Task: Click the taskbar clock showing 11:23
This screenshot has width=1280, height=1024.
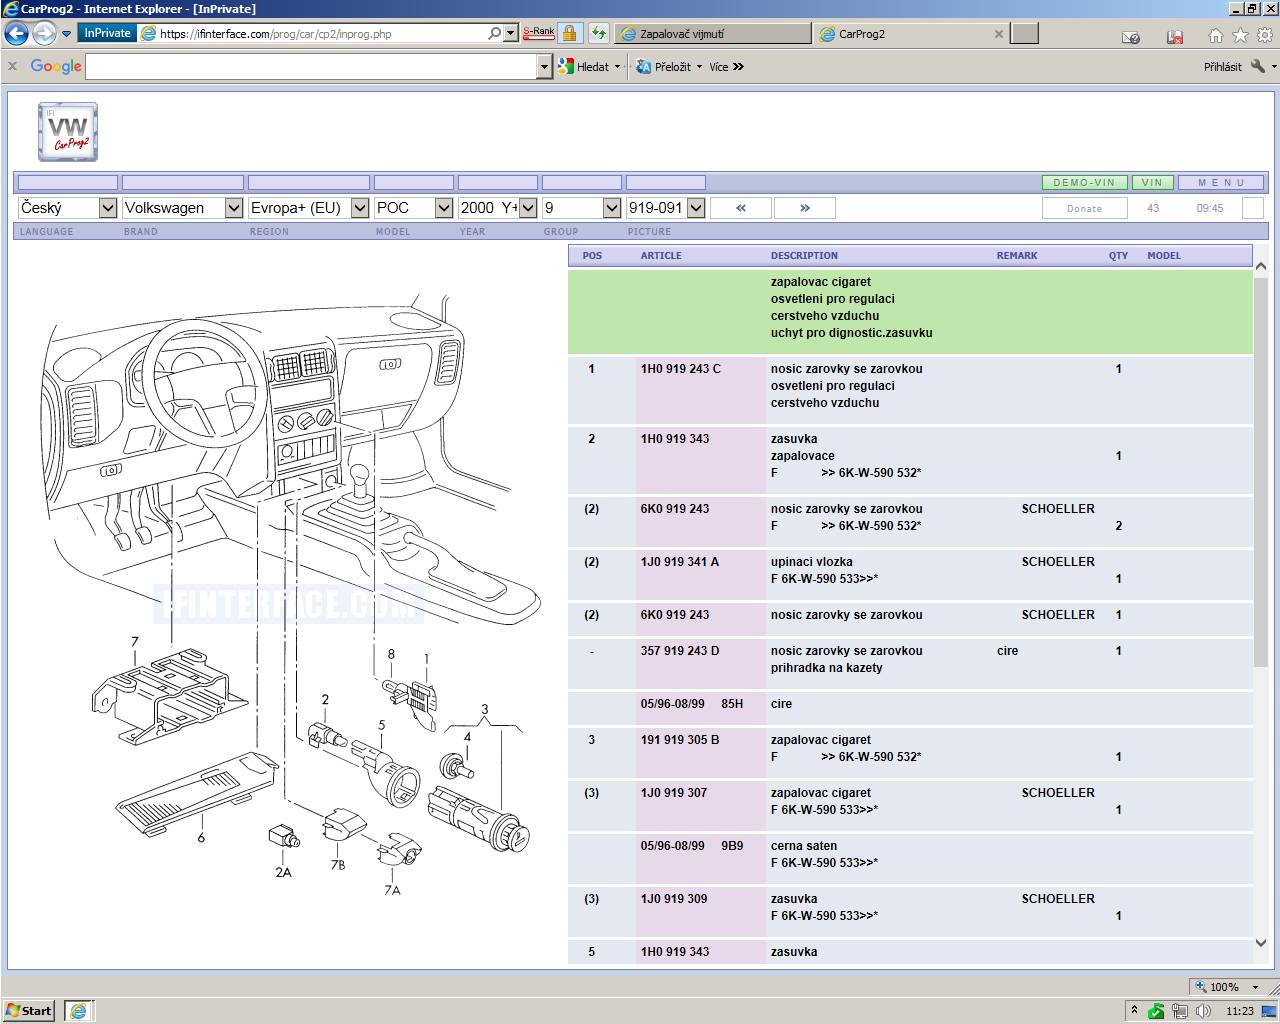Action: tap(1240, 1011)
